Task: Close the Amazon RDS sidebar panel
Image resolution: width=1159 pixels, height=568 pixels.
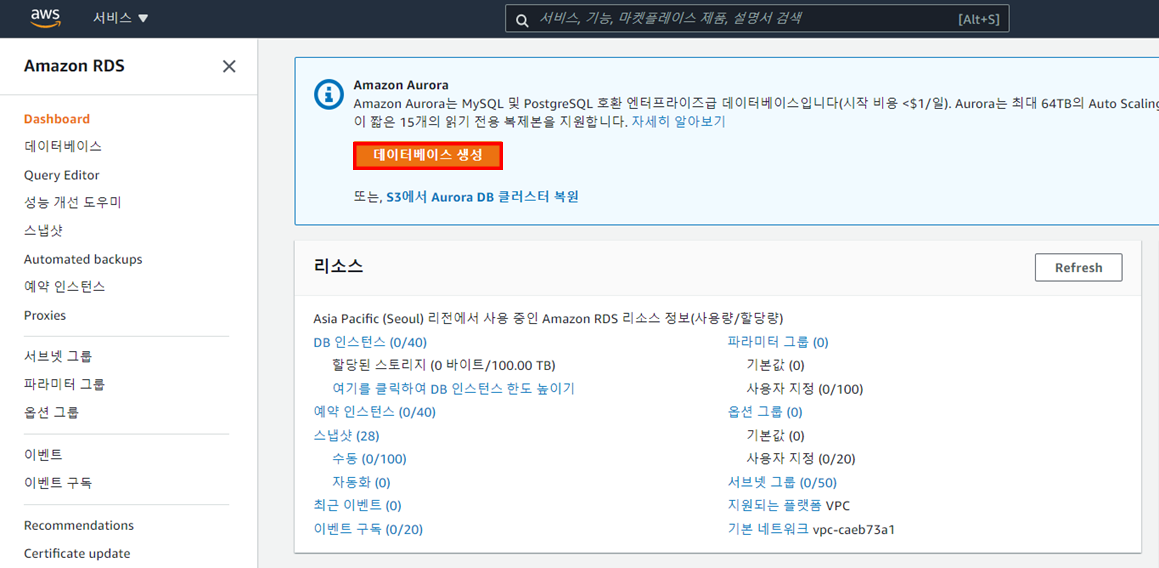Action: pyautogui.click(x=229, y=67)
